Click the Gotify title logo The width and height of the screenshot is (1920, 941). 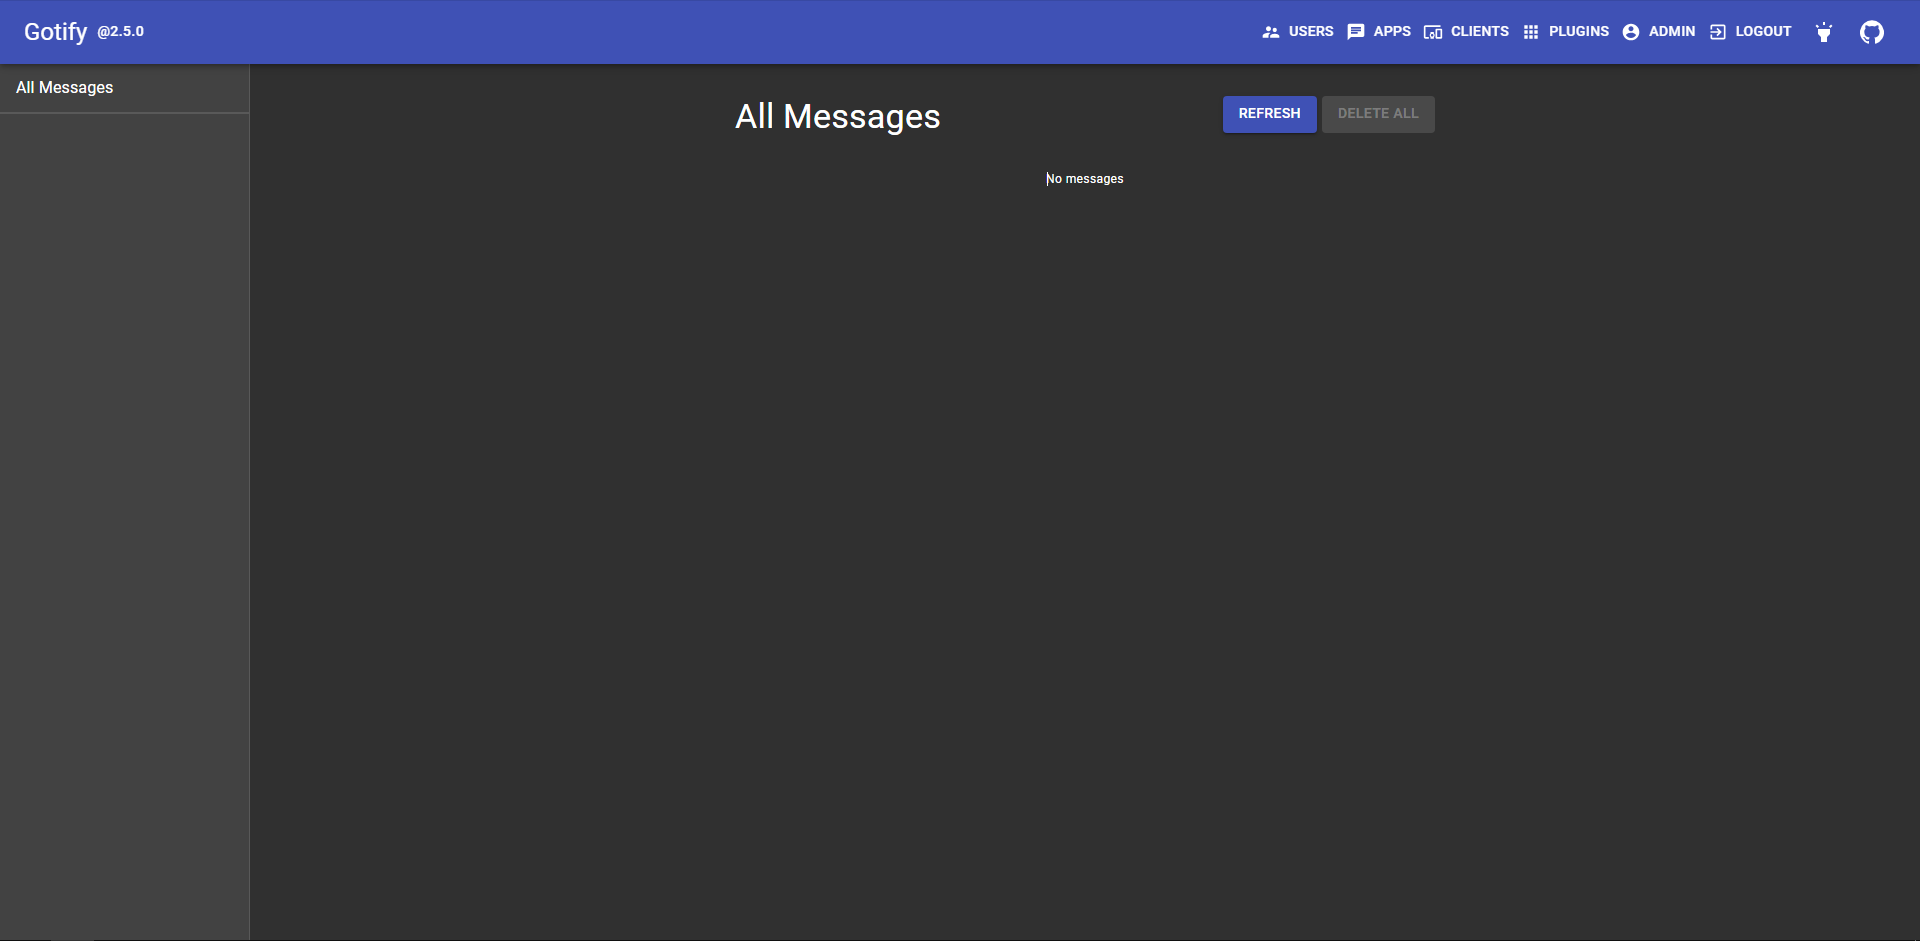[x=56, y=32]
